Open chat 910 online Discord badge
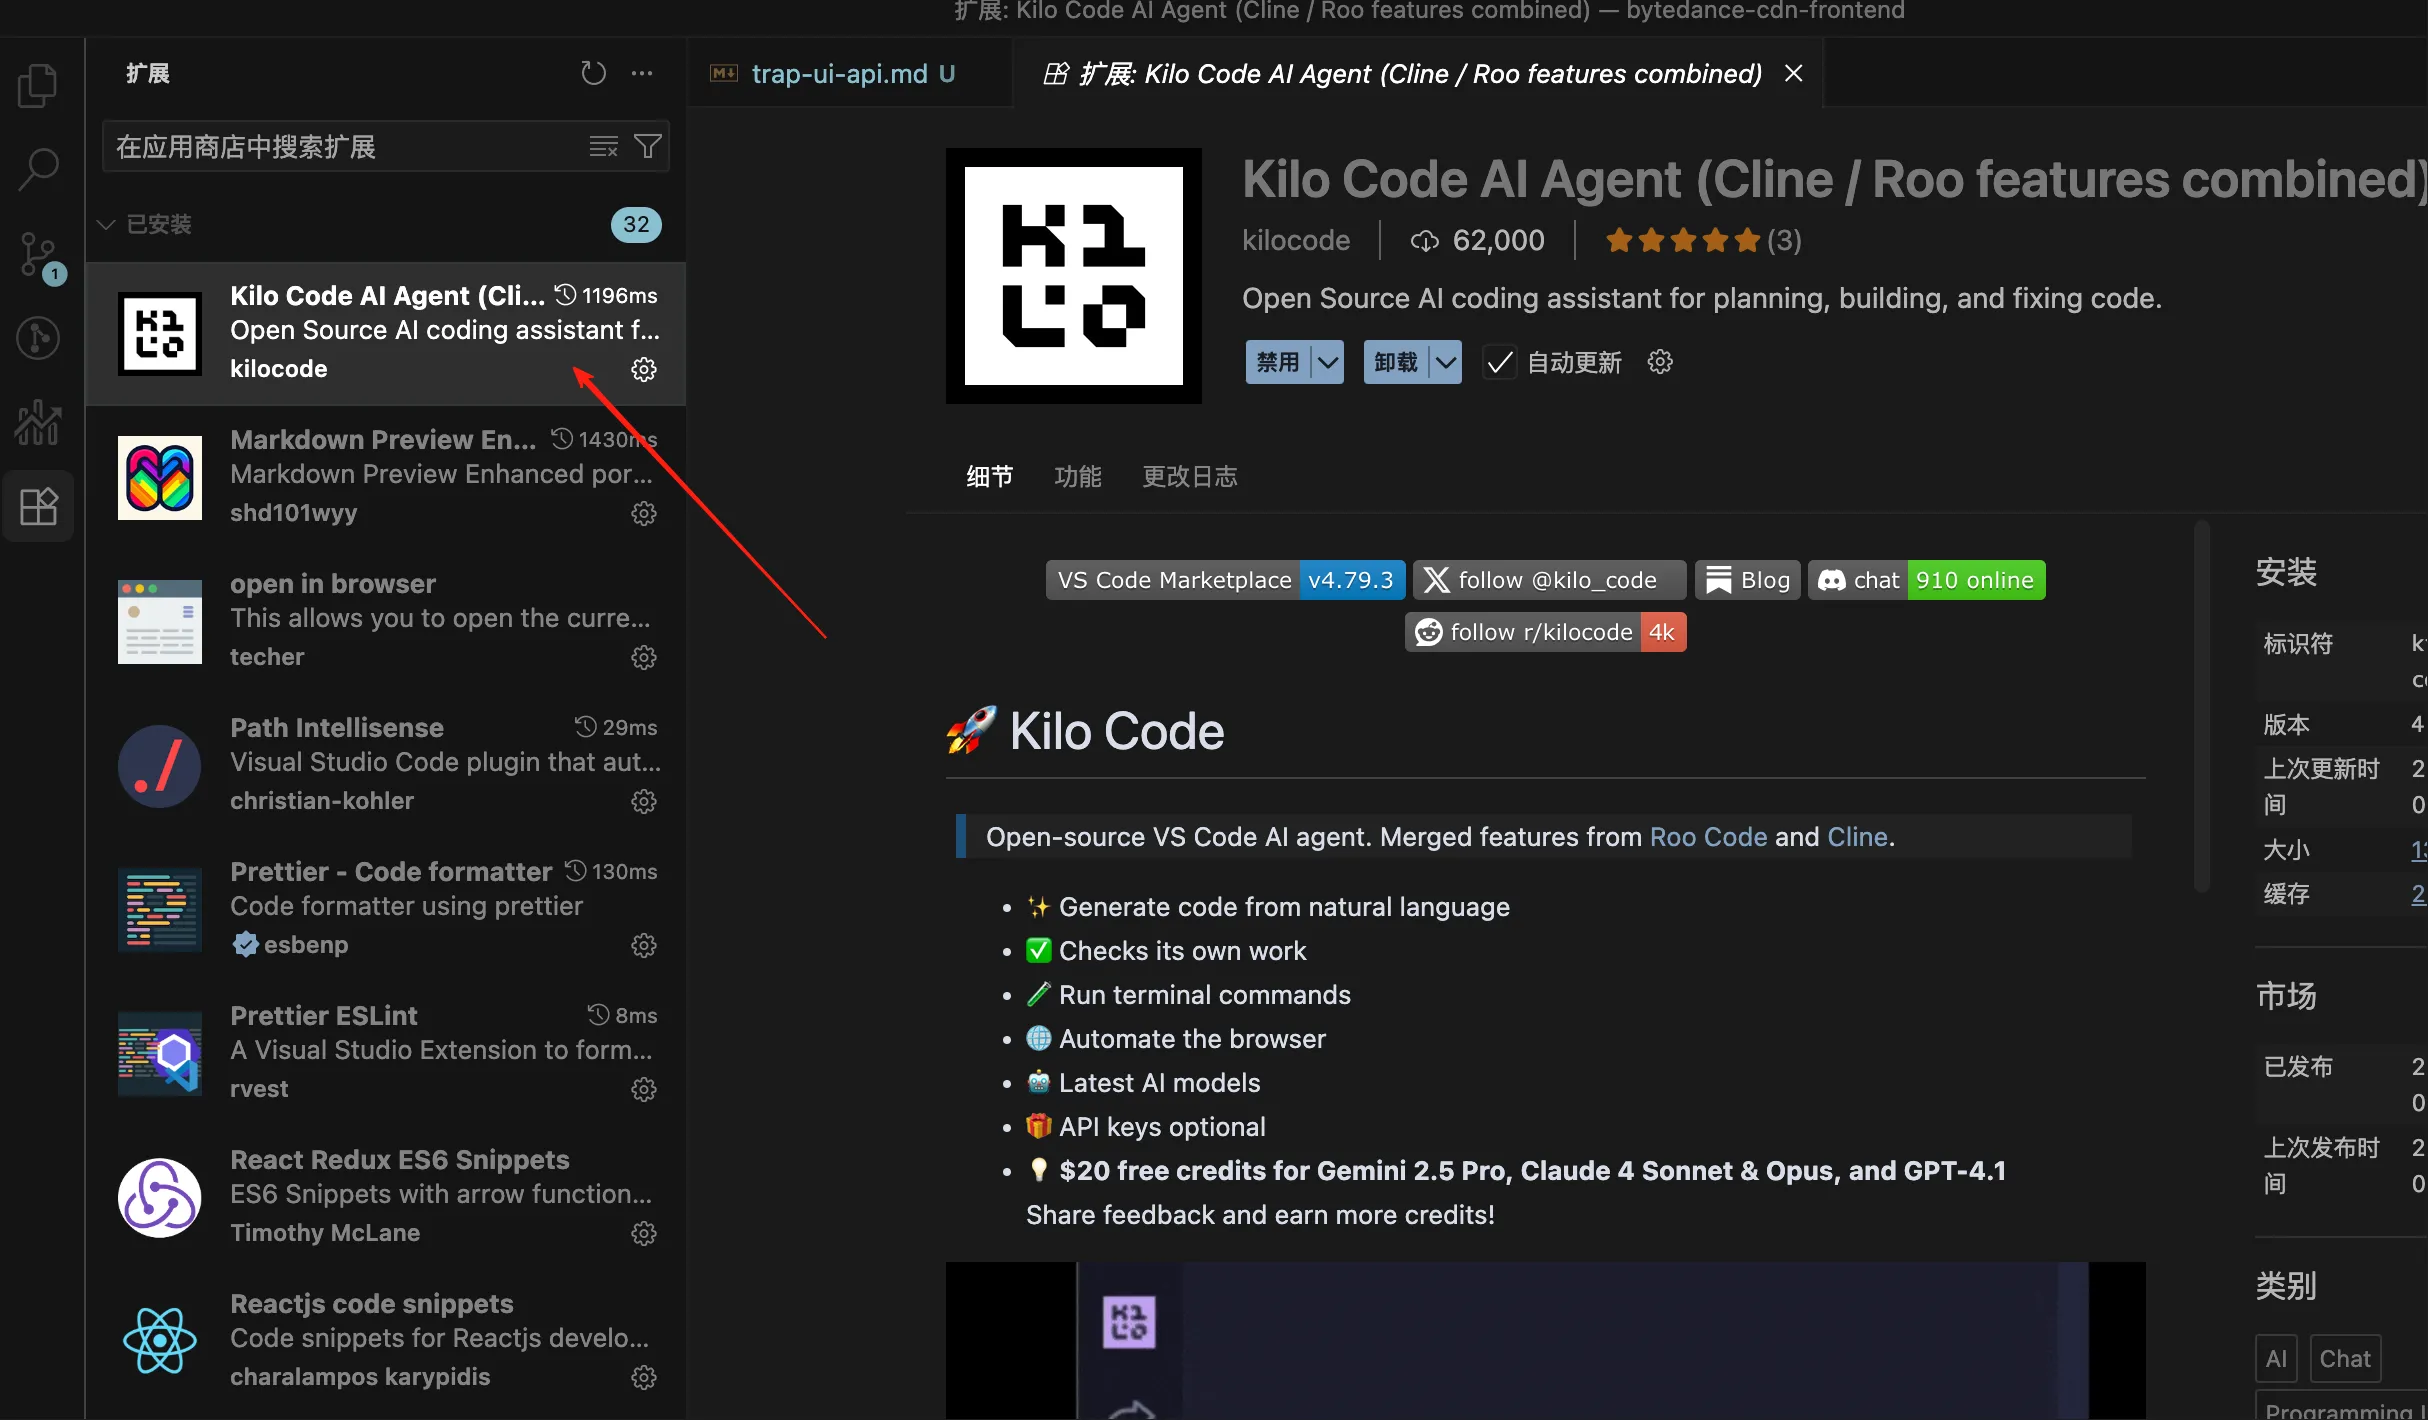This screenshot has height=1420, width=2428. 1926,580
